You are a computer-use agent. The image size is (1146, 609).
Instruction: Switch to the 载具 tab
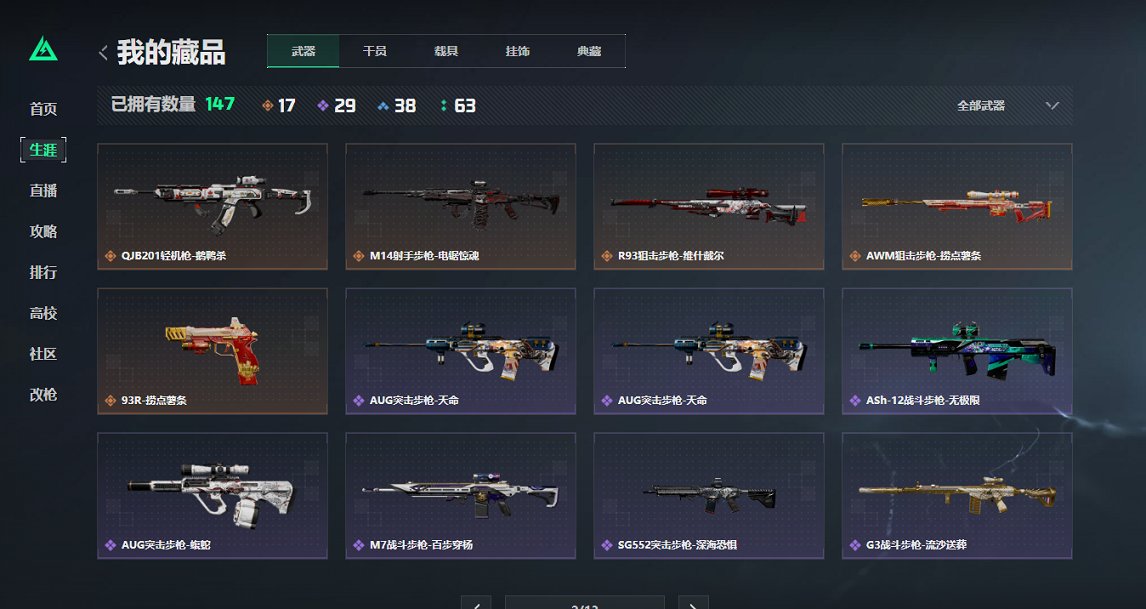[x=446, y=51]
